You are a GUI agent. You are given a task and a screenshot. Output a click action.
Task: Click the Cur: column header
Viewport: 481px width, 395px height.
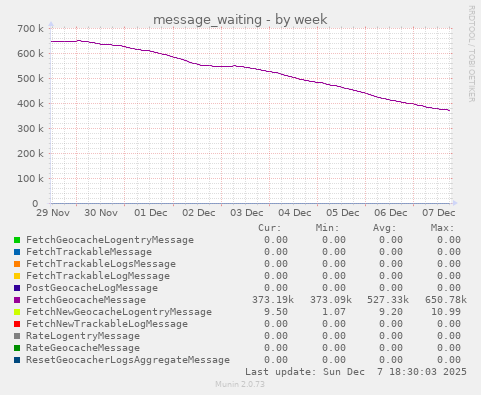pyautogui.click(x=270, y=228)
